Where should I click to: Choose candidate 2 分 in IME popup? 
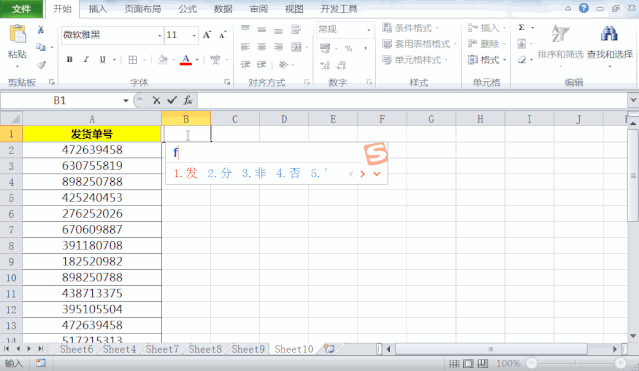(x=220, y=173)
